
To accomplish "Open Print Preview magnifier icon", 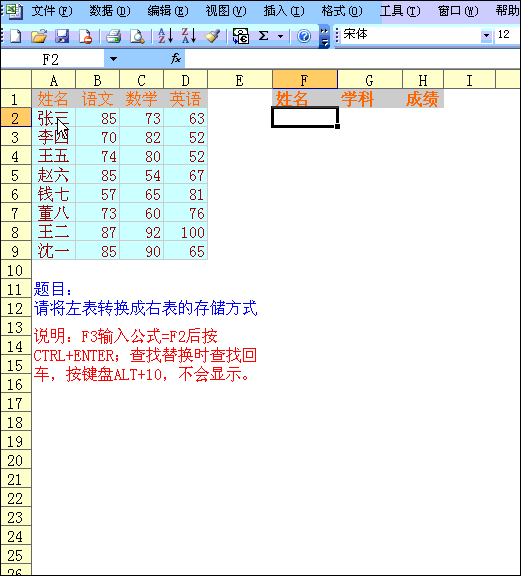I will [x=137, y=36].
